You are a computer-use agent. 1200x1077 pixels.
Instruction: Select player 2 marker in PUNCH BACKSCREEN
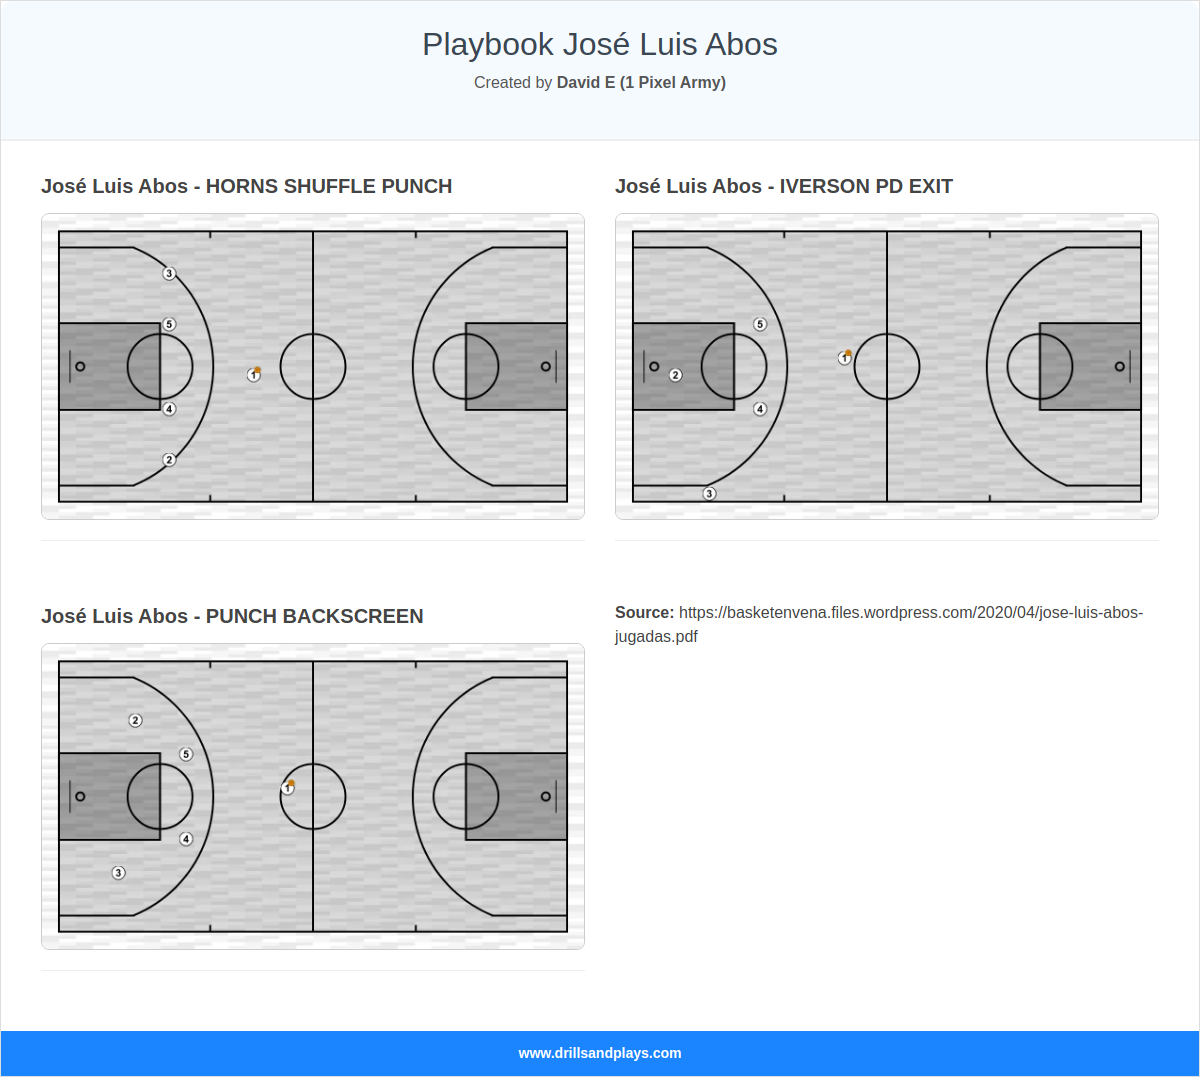tap(134, 719)
